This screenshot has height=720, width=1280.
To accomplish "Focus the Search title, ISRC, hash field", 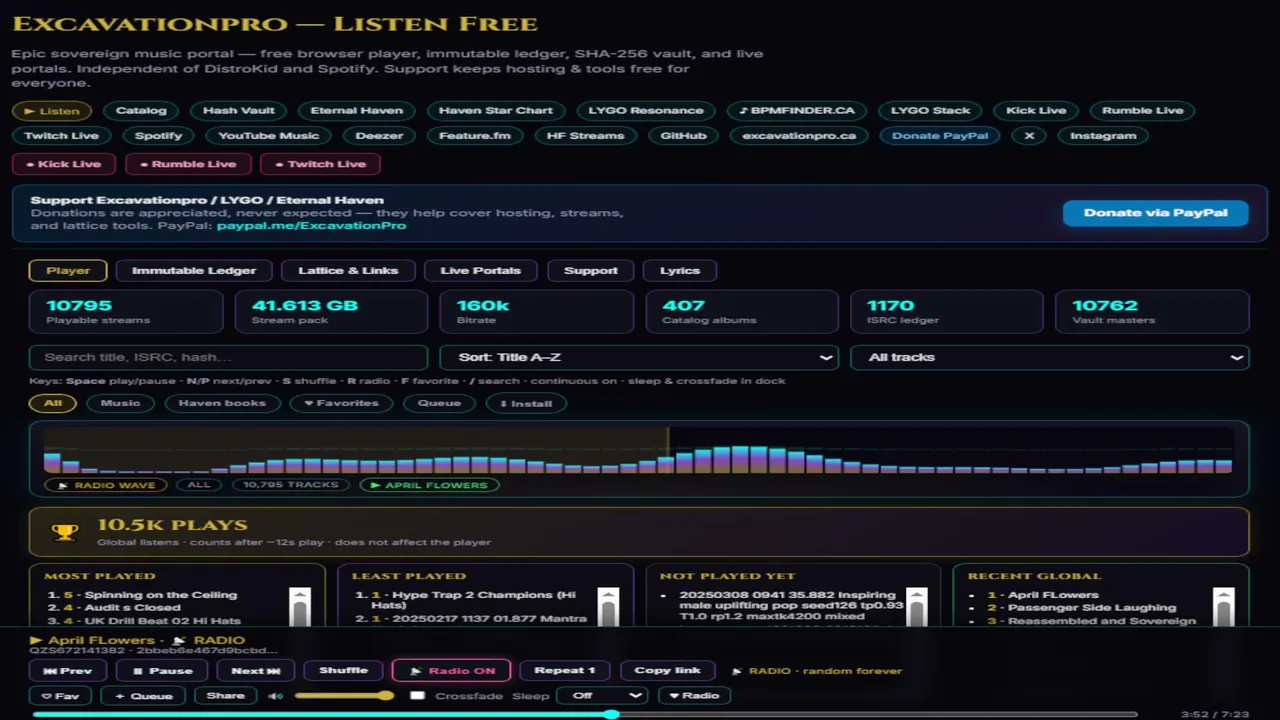I will click(x=229, y=357).
